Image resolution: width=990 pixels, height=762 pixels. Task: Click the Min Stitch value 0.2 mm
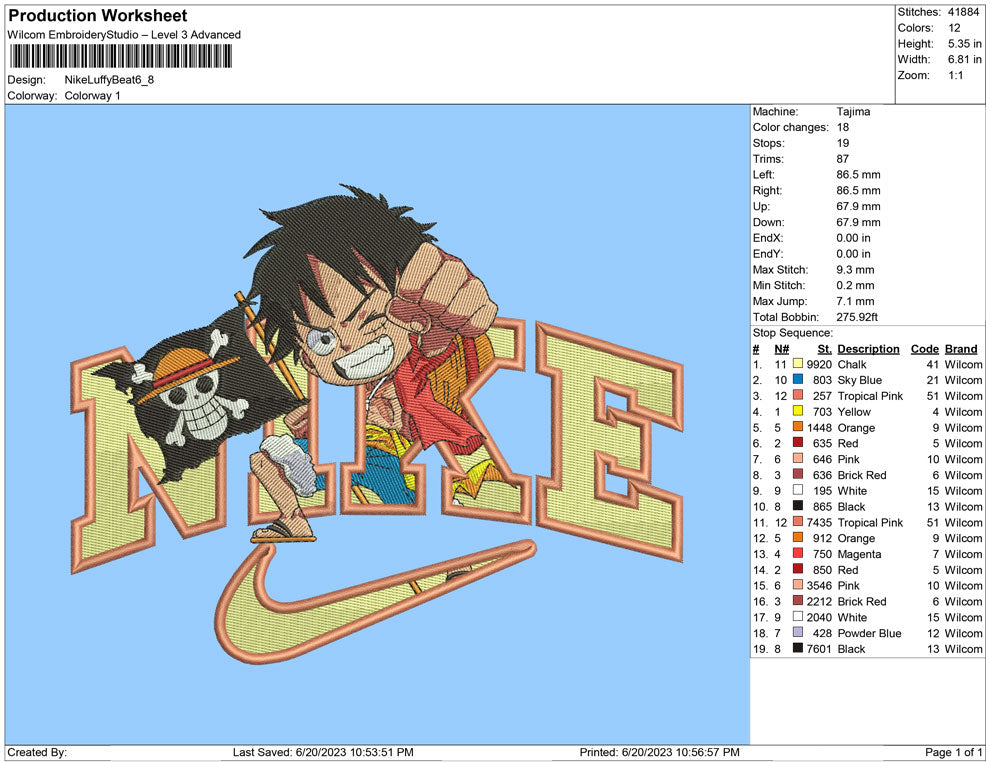point(856,285)
